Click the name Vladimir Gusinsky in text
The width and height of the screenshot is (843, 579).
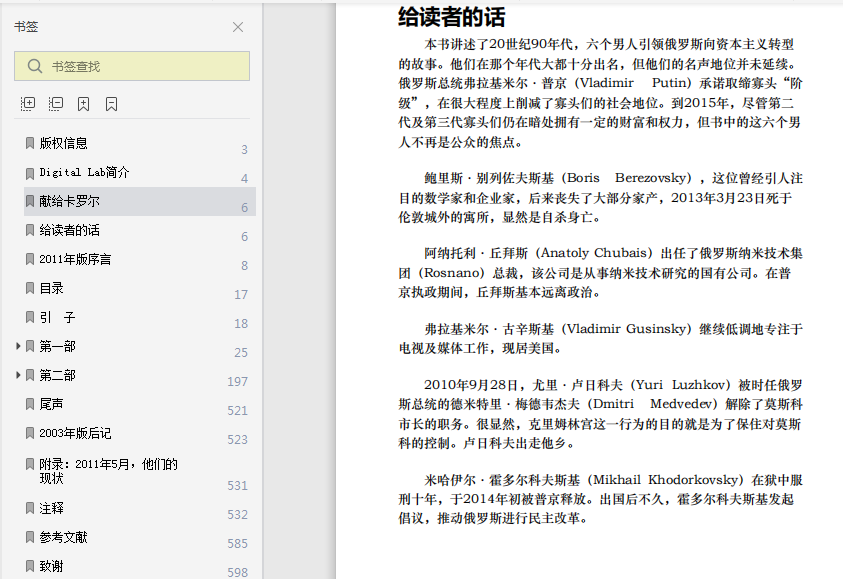625,328
